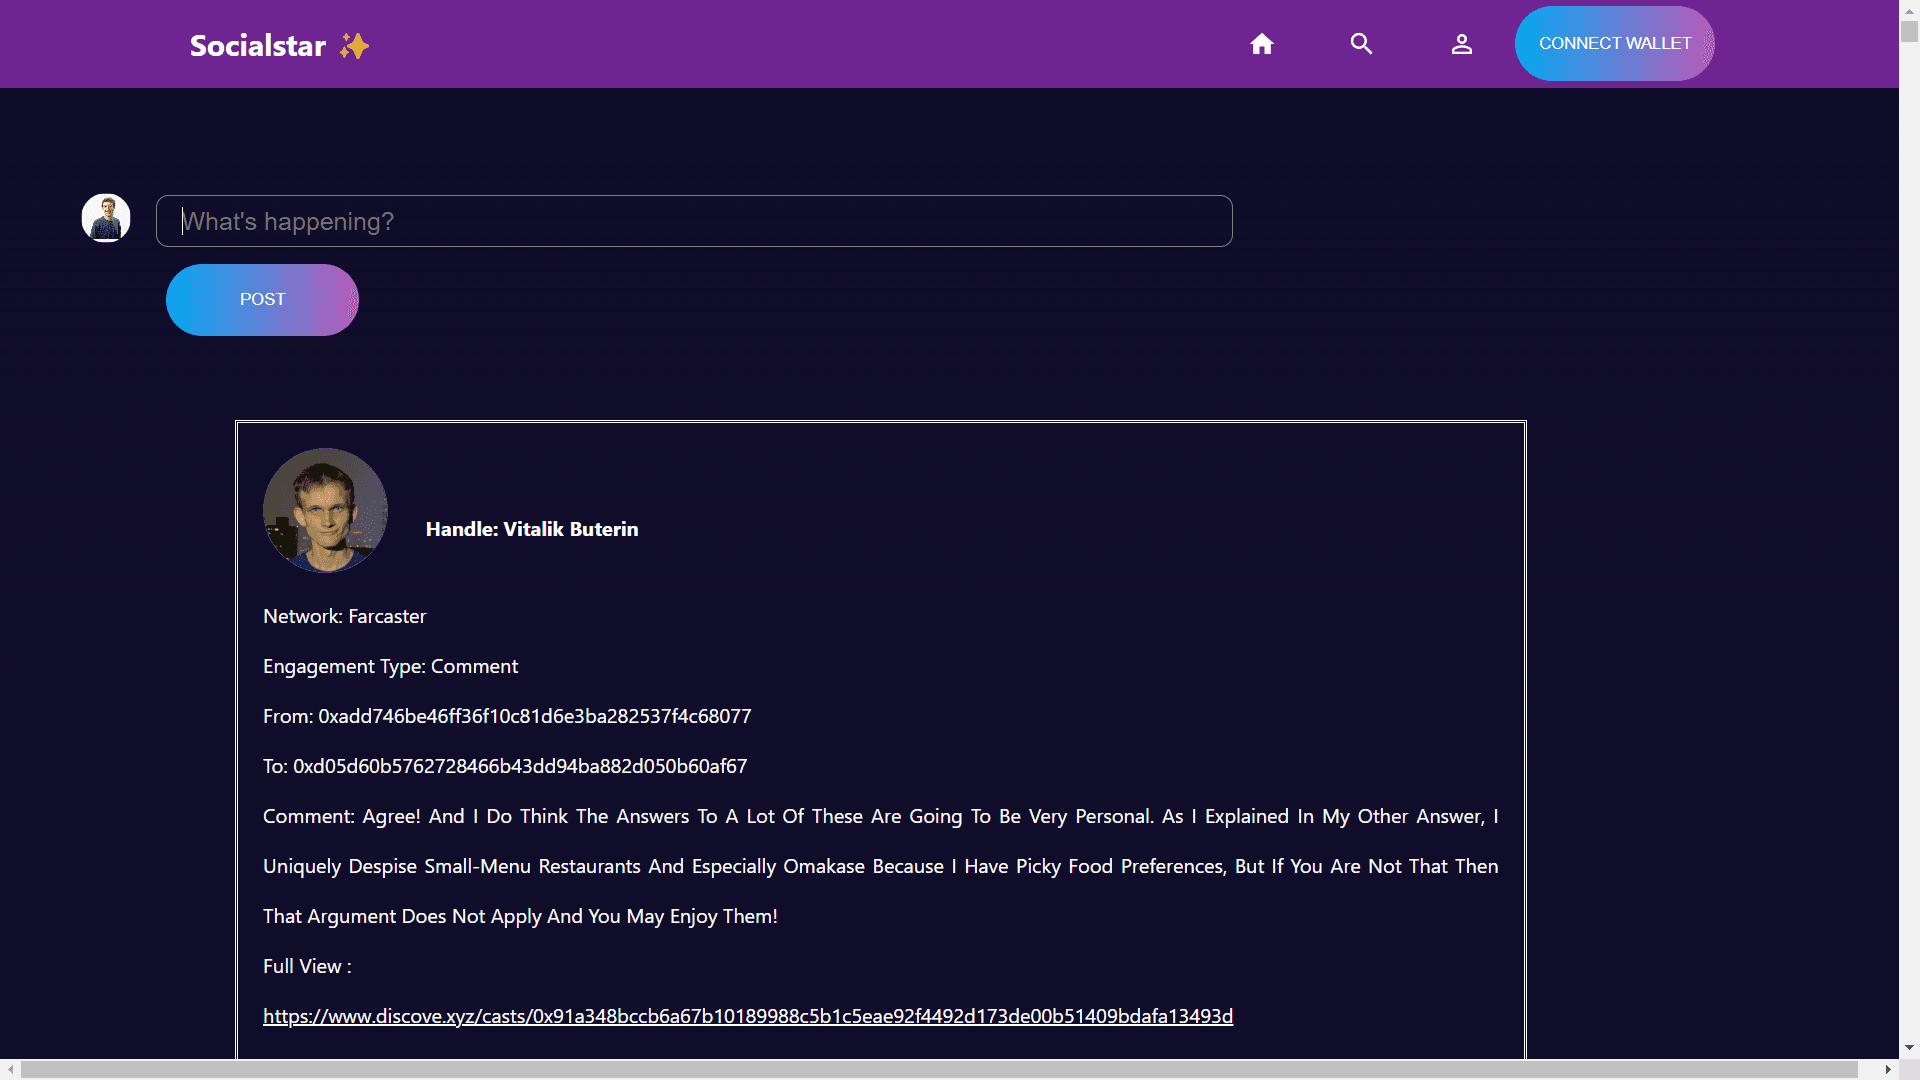Click the comment text starting with Agree
Screen dimensions: 1920x1080
881,866
